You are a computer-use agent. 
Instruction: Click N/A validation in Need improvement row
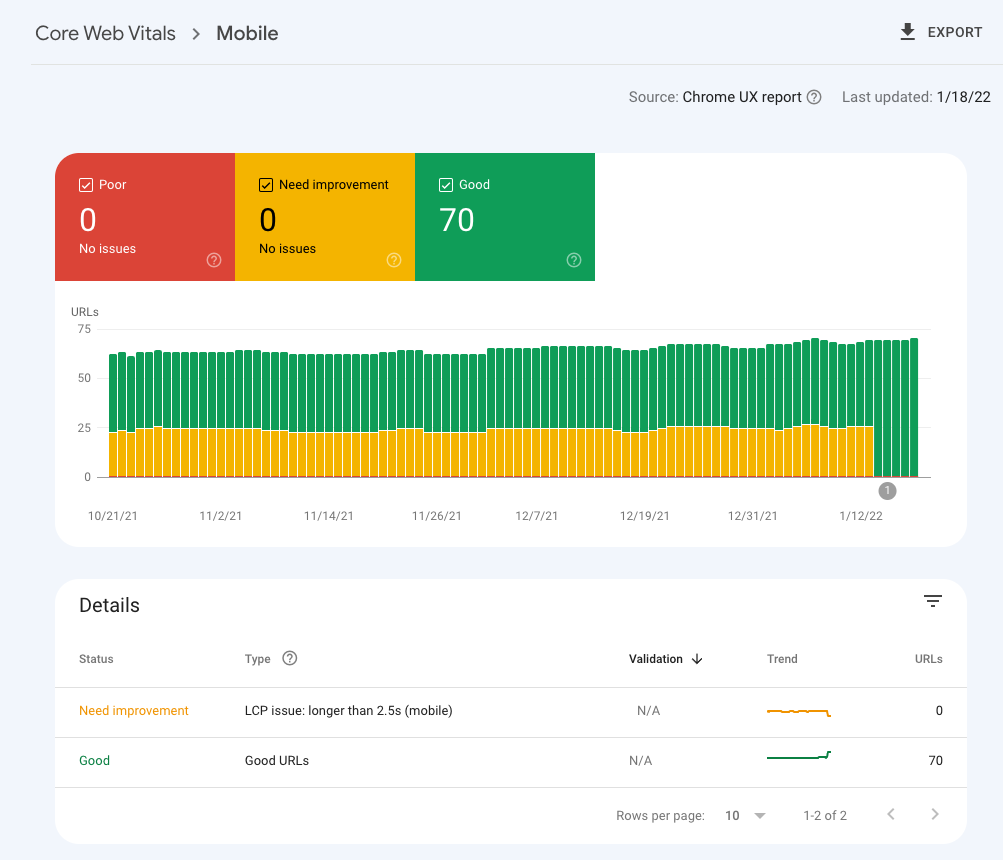click(x=649, y=711)
